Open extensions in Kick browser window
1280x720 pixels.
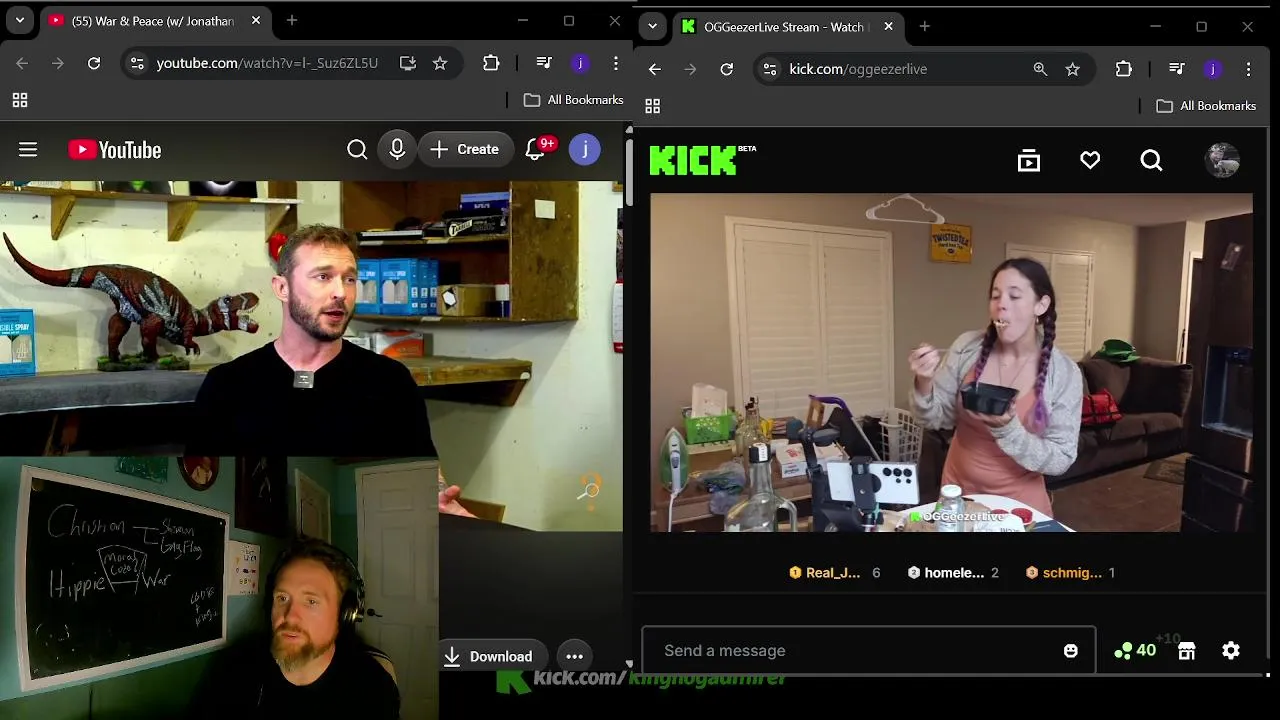pos(1124,69)
